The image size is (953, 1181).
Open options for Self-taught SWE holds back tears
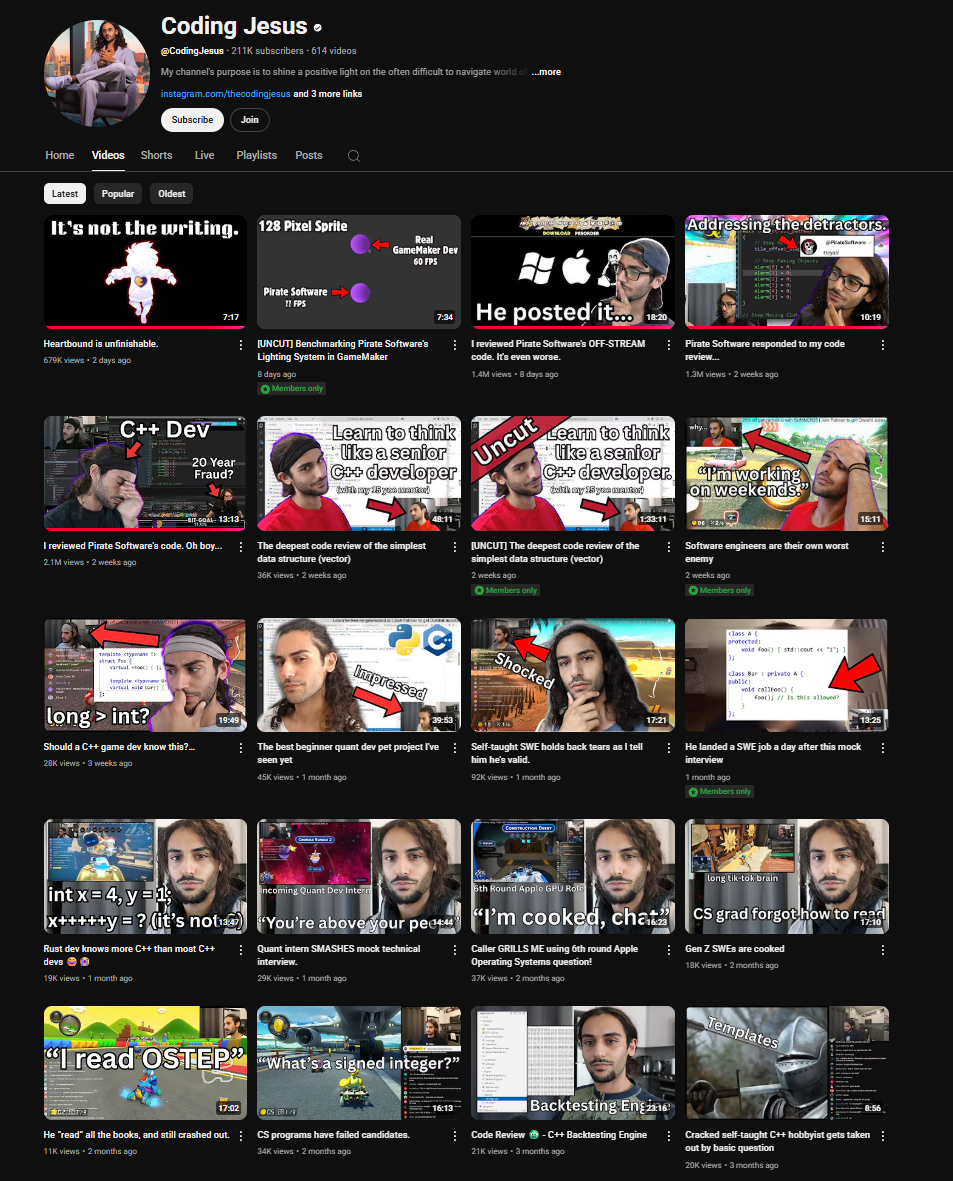pyautogui.click(x=669, y=748)
